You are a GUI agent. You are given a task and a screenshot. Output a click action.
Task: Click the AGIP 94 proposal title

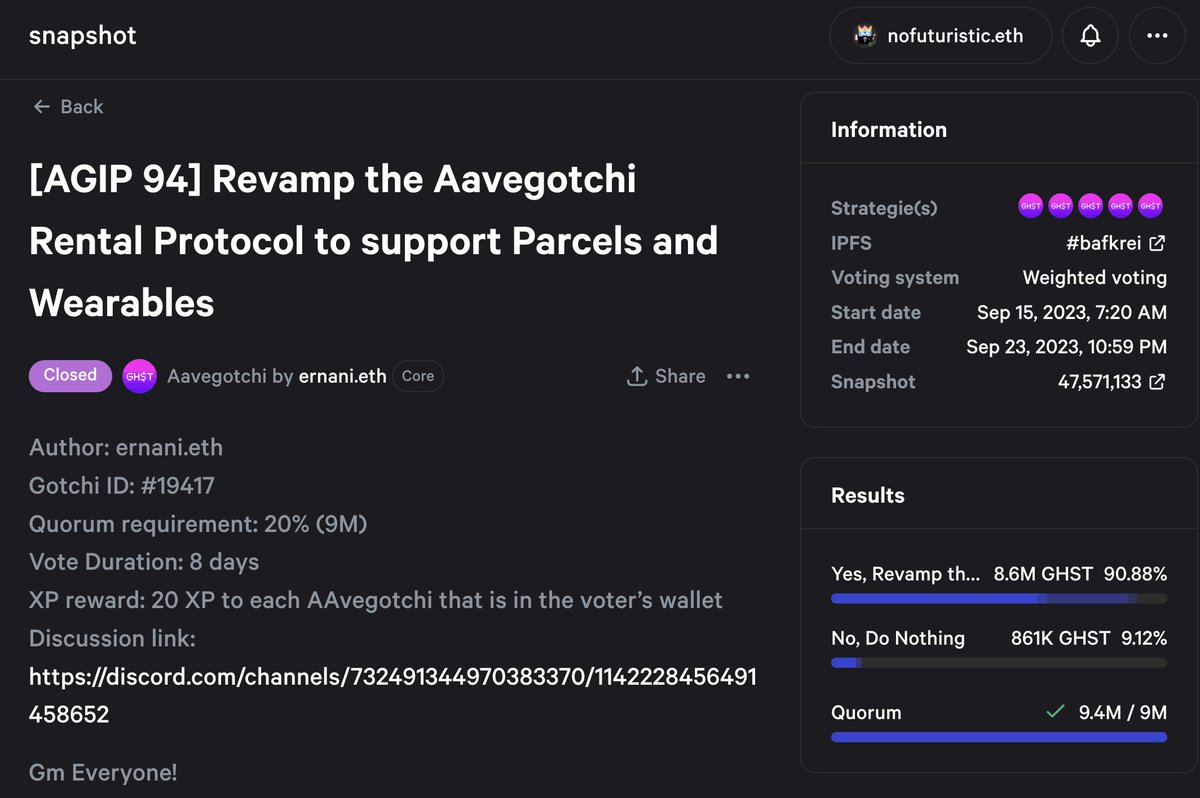tap(374, 241)
